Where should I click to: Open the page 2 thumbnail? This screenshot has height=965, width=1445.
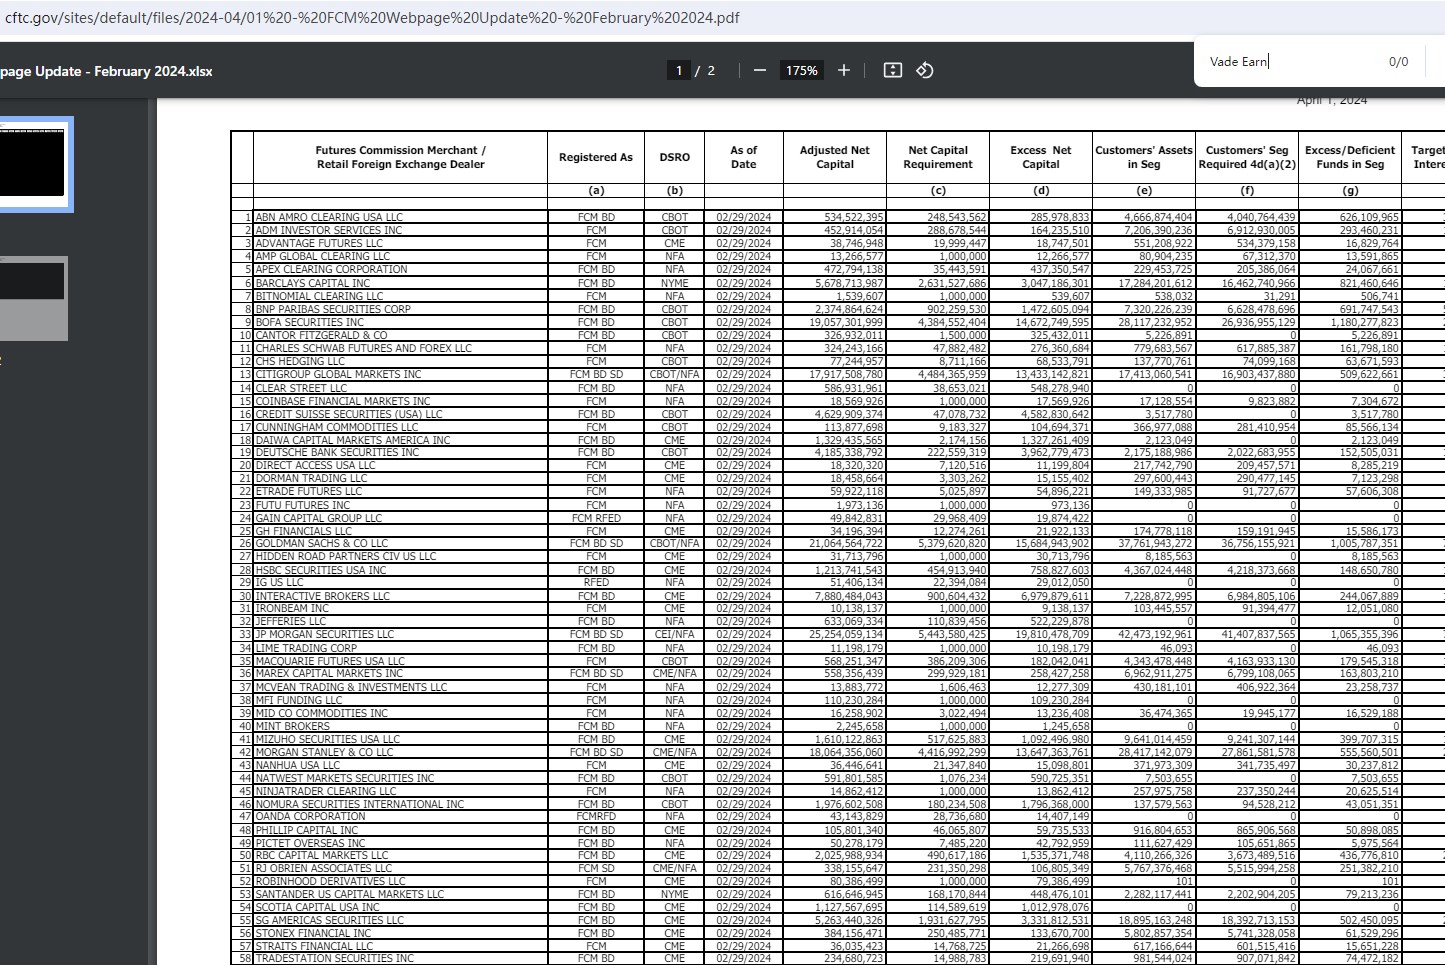click(x=32, y=298)
